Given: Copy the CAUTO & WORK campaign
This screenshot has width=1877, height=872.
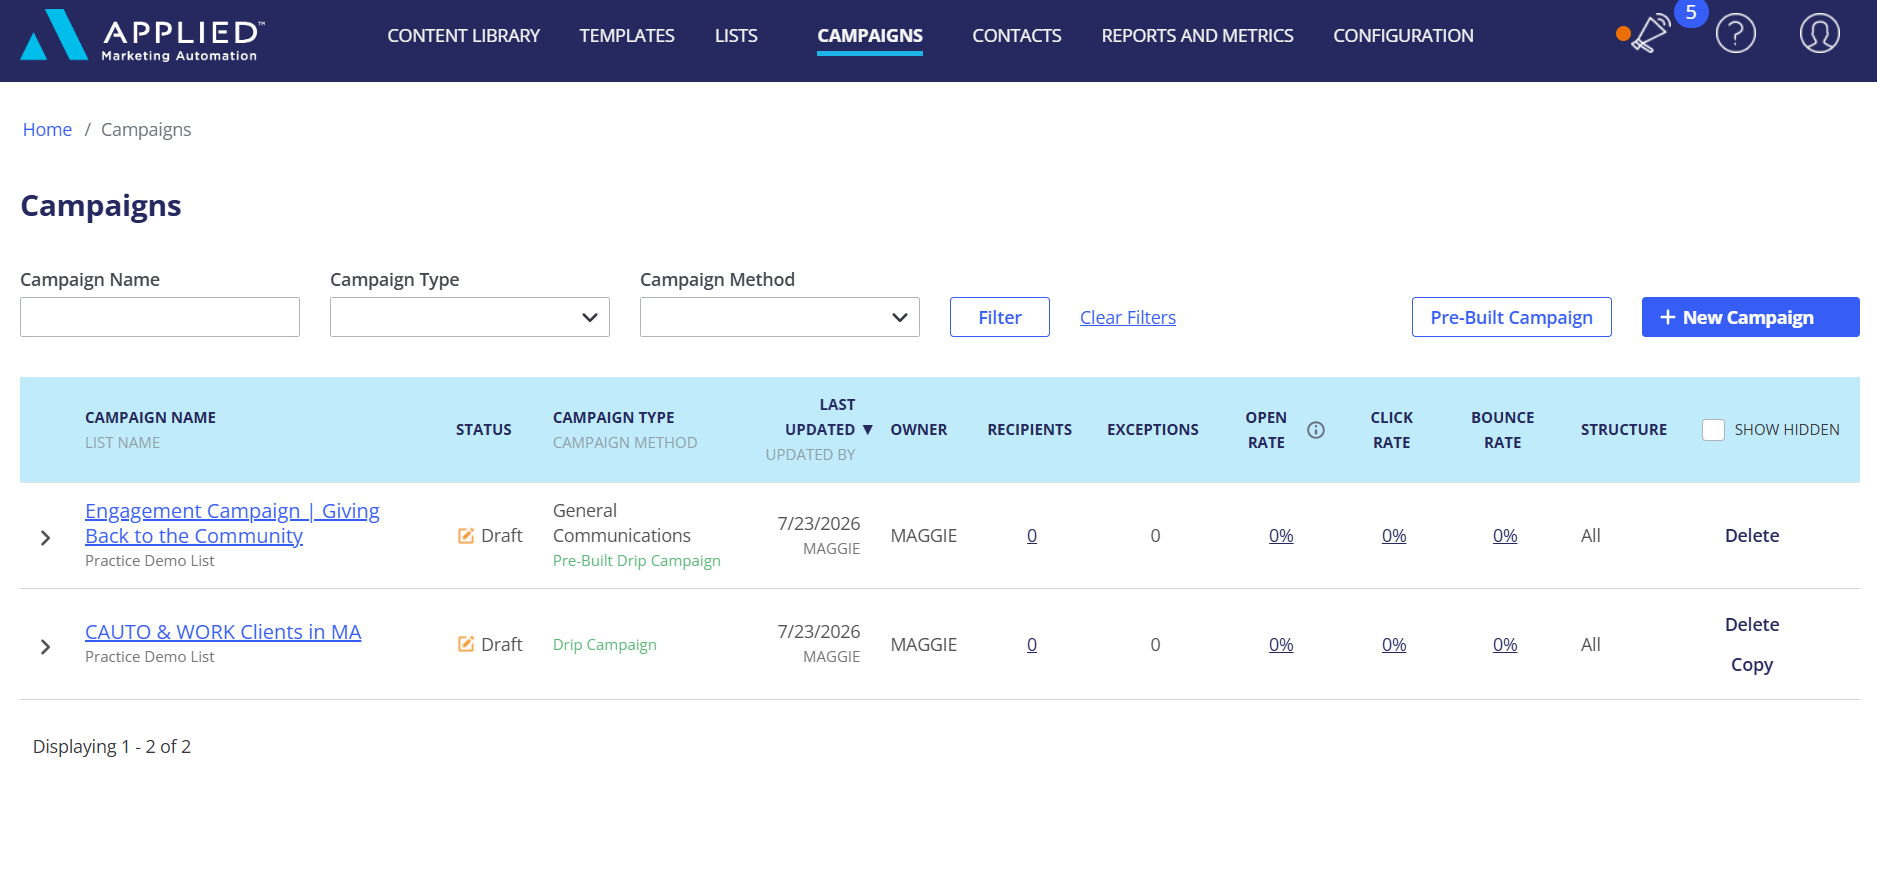Looking at the screenshot, I should click(1752, 665).
